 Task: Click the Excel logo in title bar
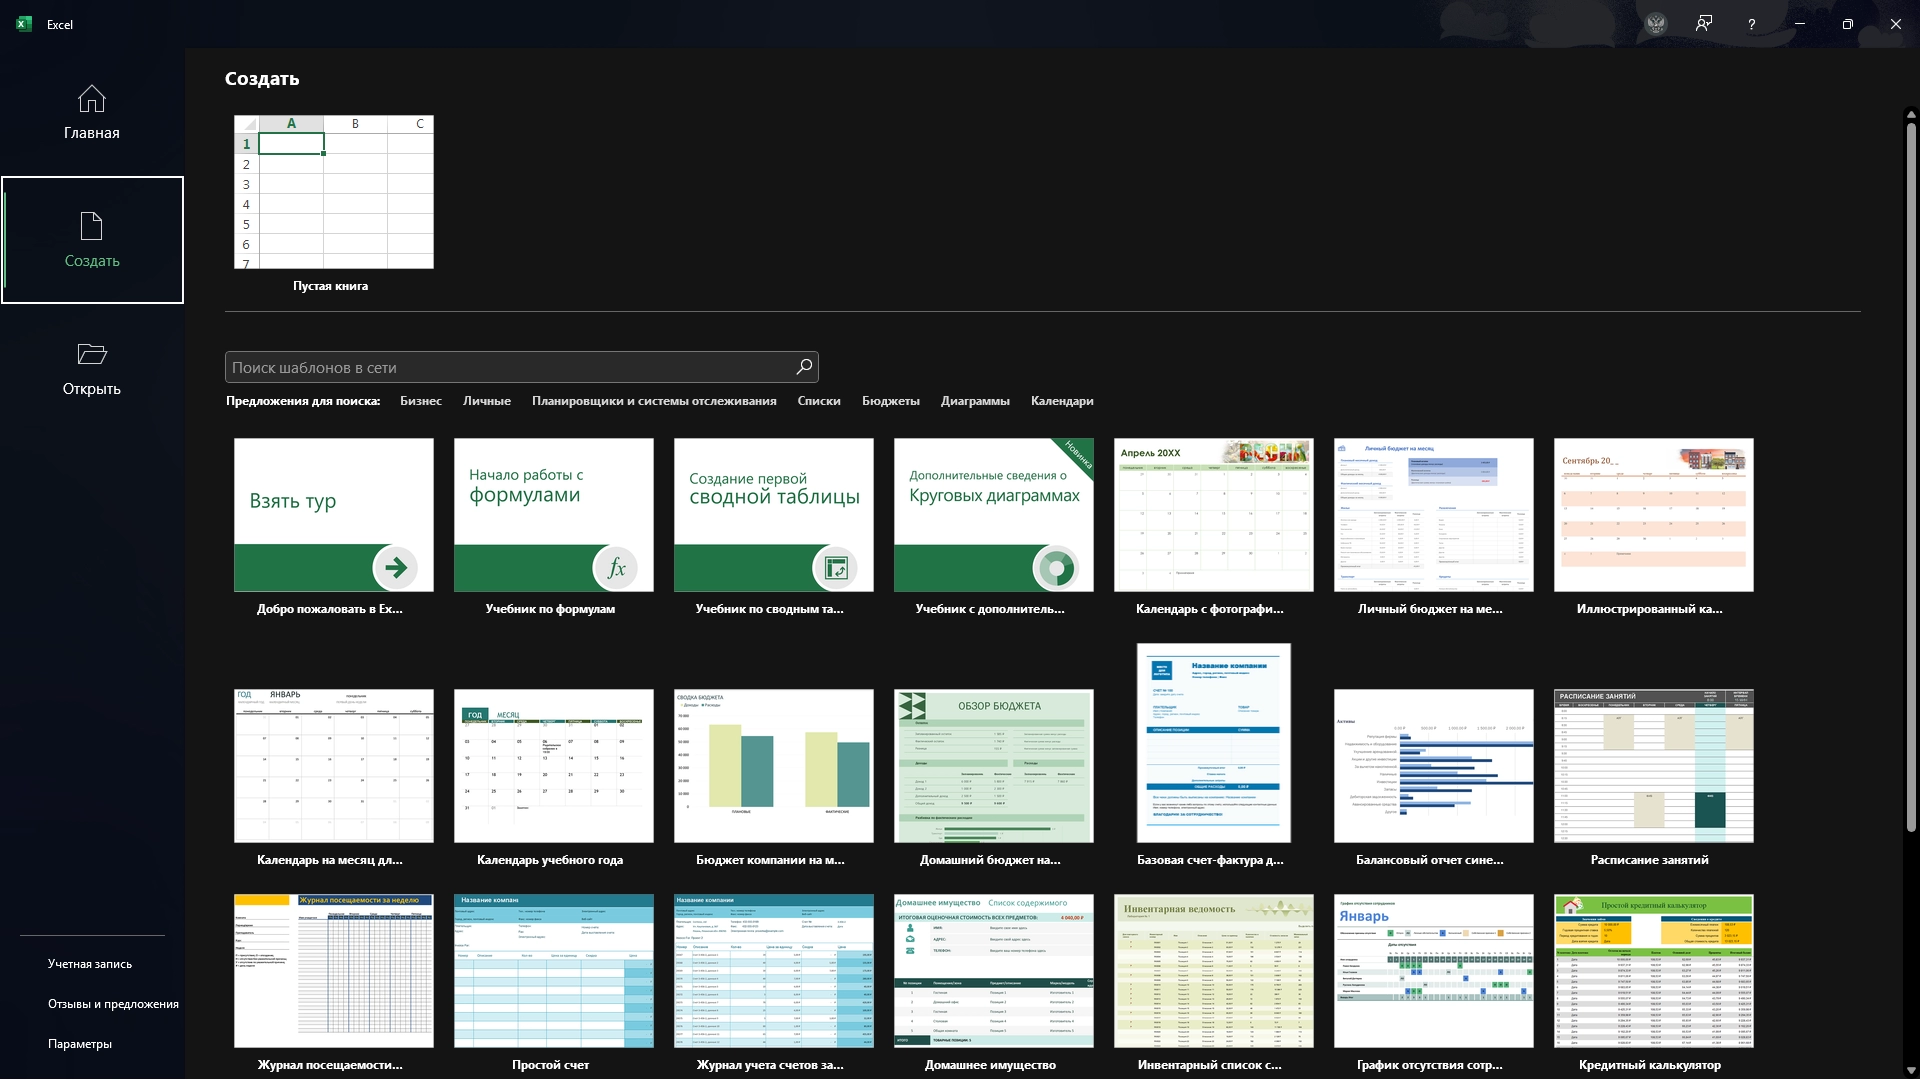pos(24,24)
